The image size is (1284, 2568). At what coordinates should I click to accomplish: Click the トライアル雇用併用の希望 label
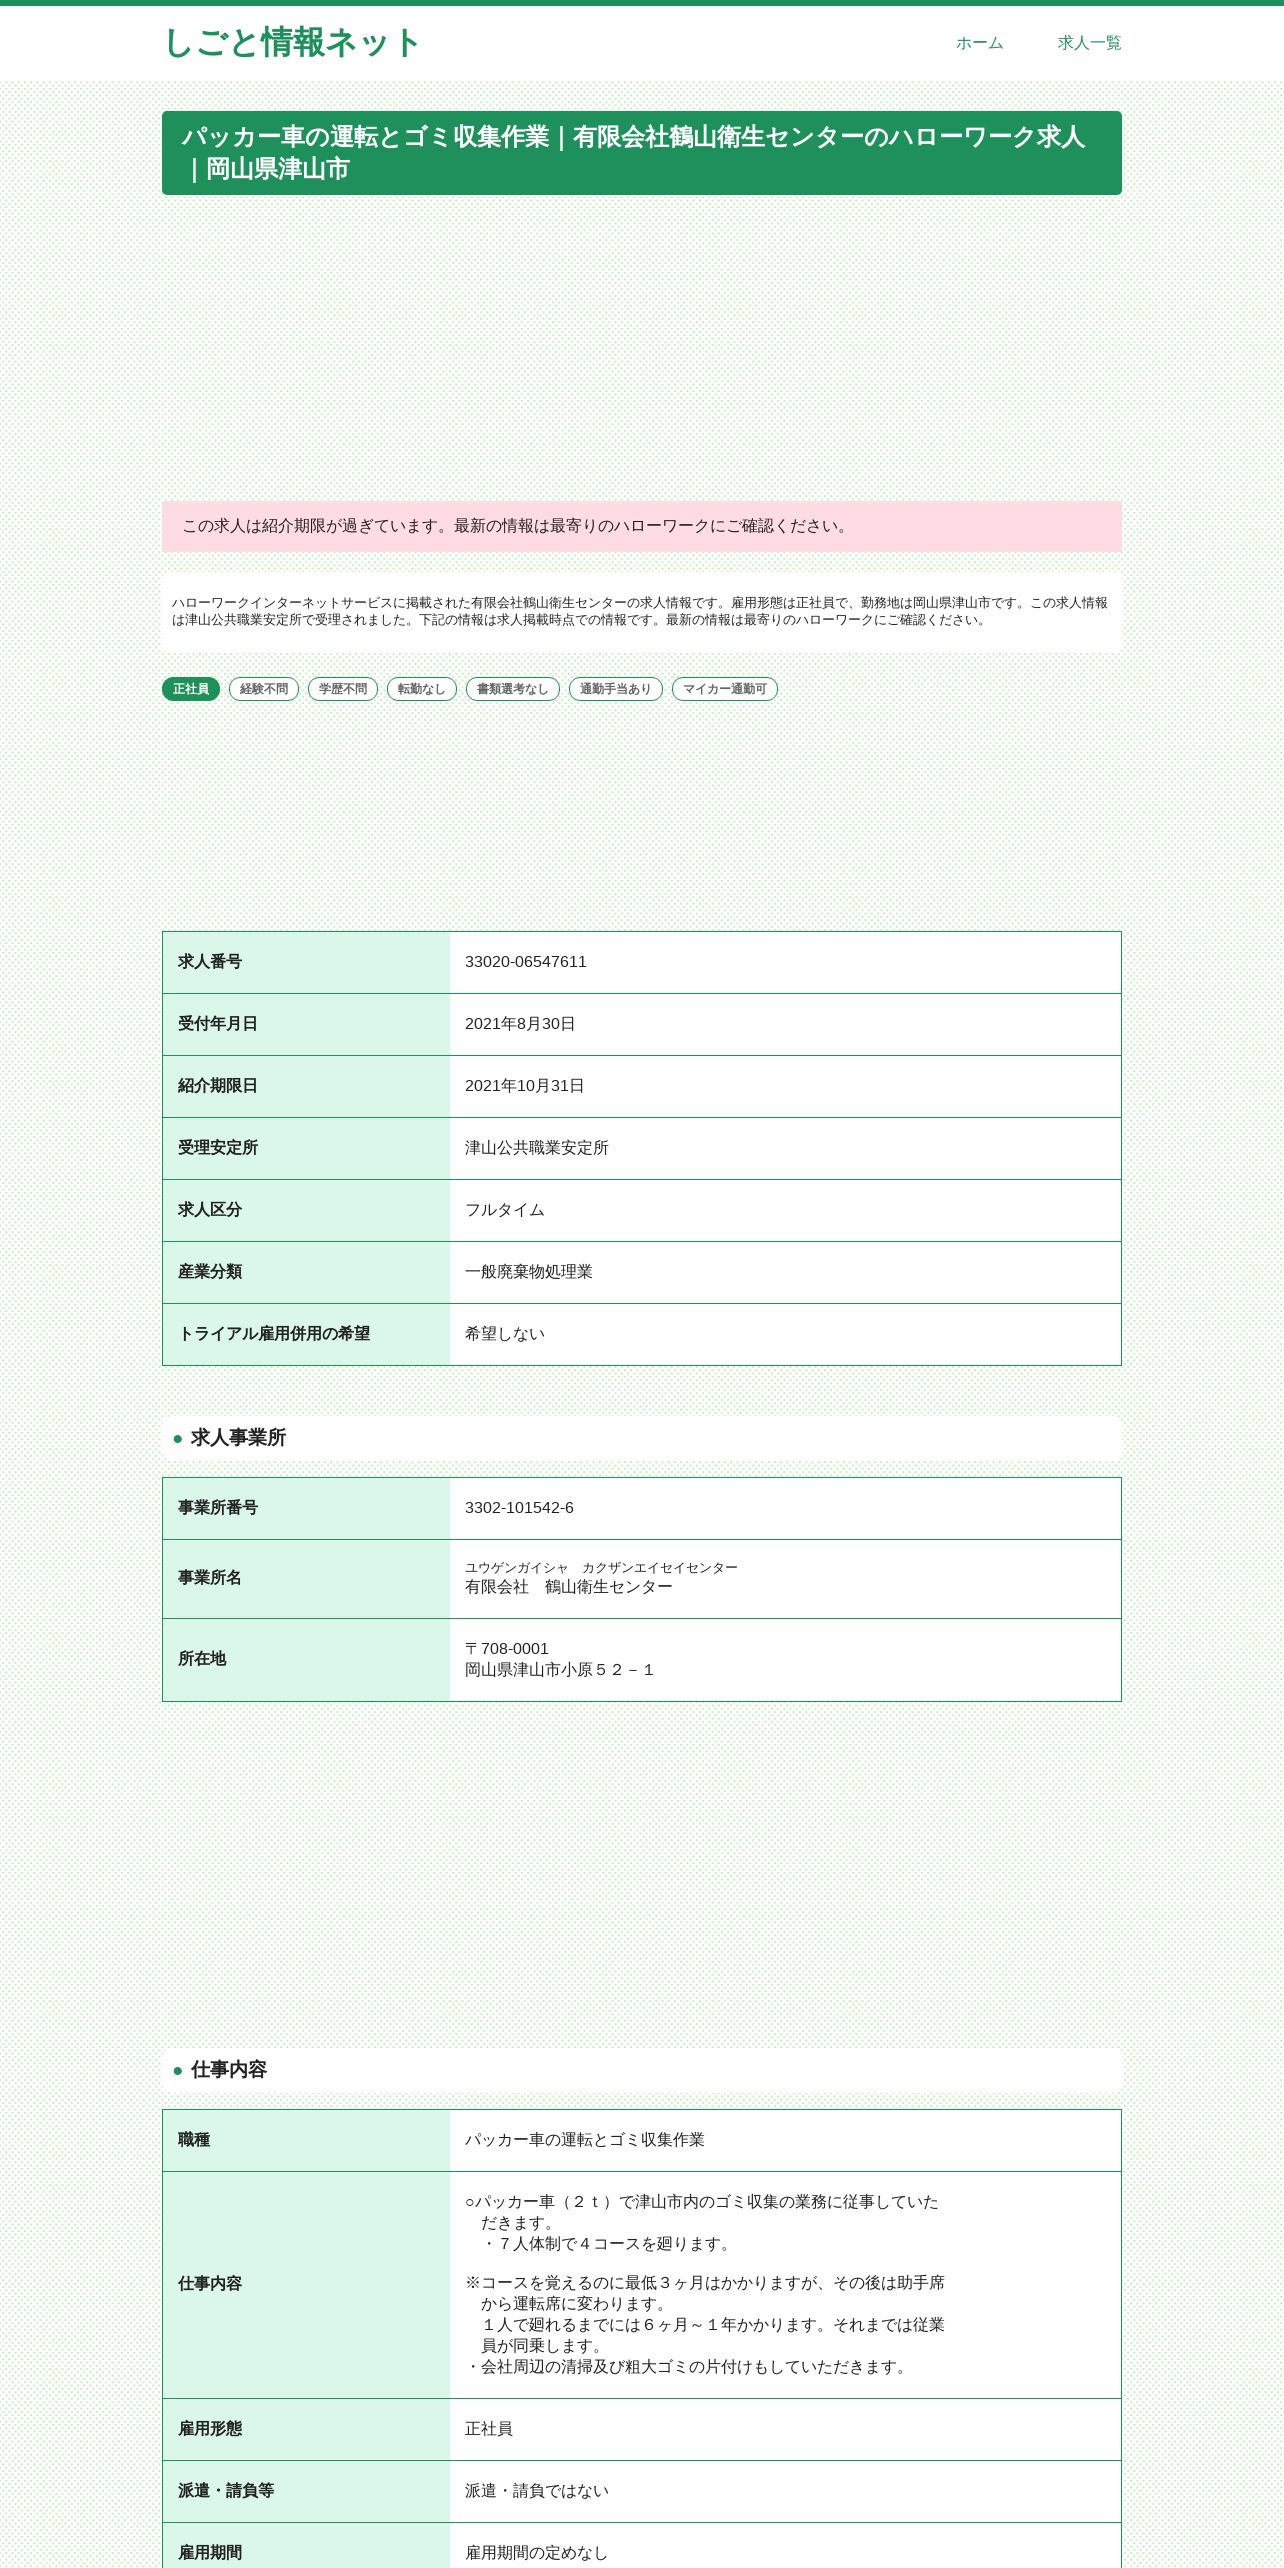(x=274, y=1334)
